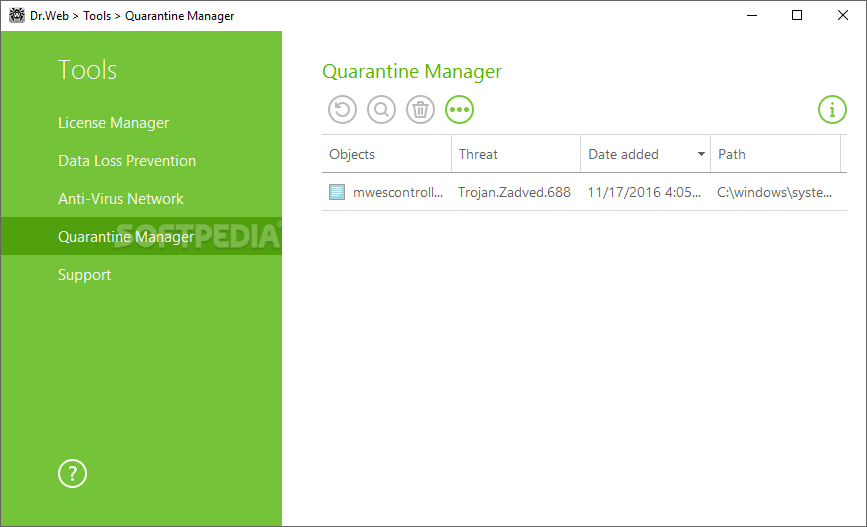Viewport: 867px width, 527px height.
Task: Click the 11/17/2016 4:05... date cell
Action: (644, 192)
